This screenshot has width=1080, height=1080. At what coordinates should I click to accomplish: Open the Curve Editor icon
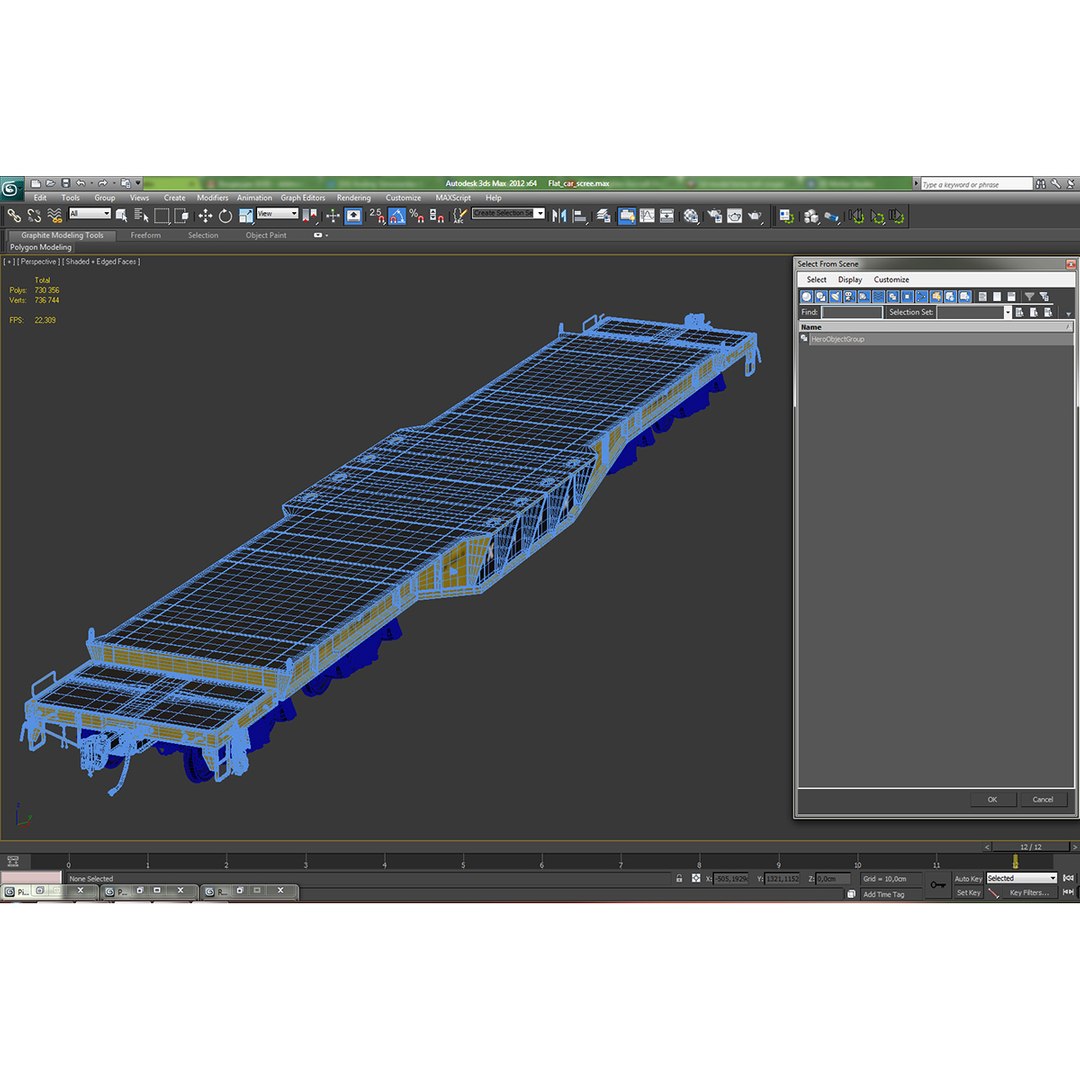(x=647, y=216)
